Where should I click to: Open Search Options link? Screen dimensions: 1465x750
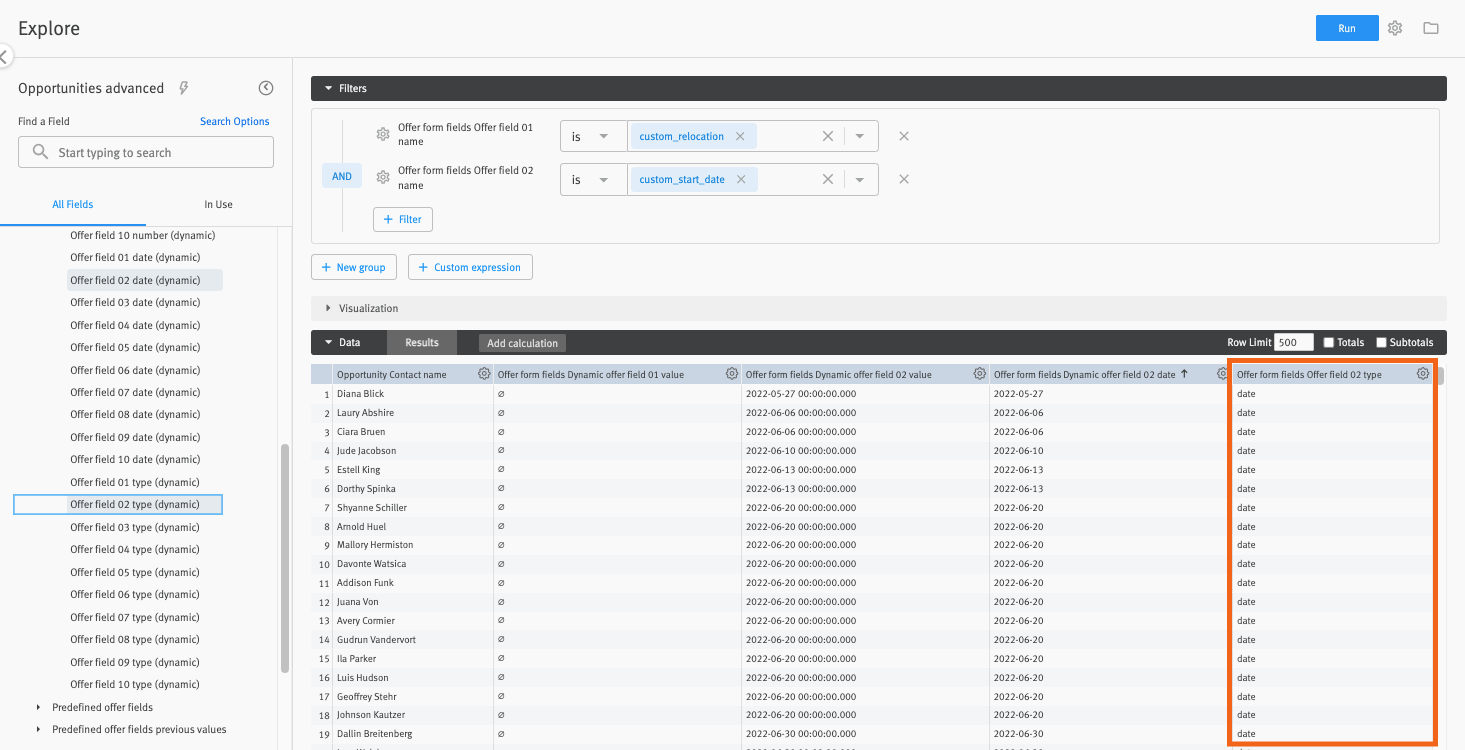click(235, 121)
